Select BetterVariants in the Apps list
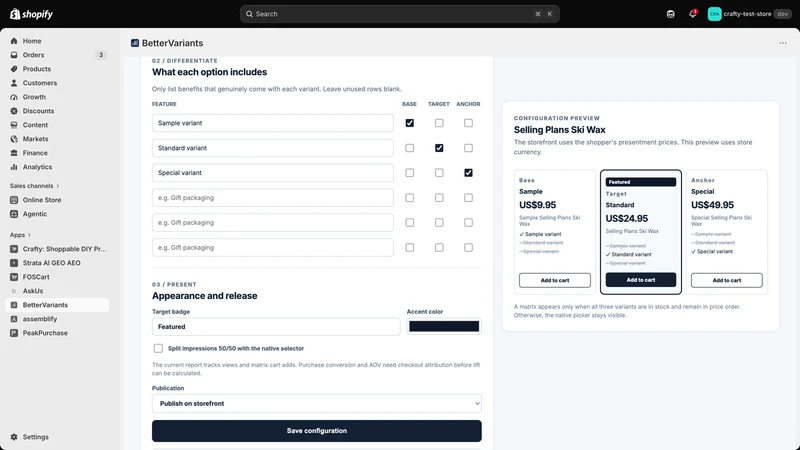 pos(57,305)
